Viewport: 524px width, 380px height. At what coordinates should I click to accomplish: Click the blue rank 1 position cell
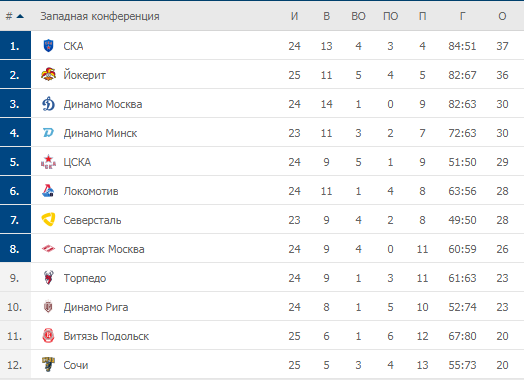coord(15,45)
